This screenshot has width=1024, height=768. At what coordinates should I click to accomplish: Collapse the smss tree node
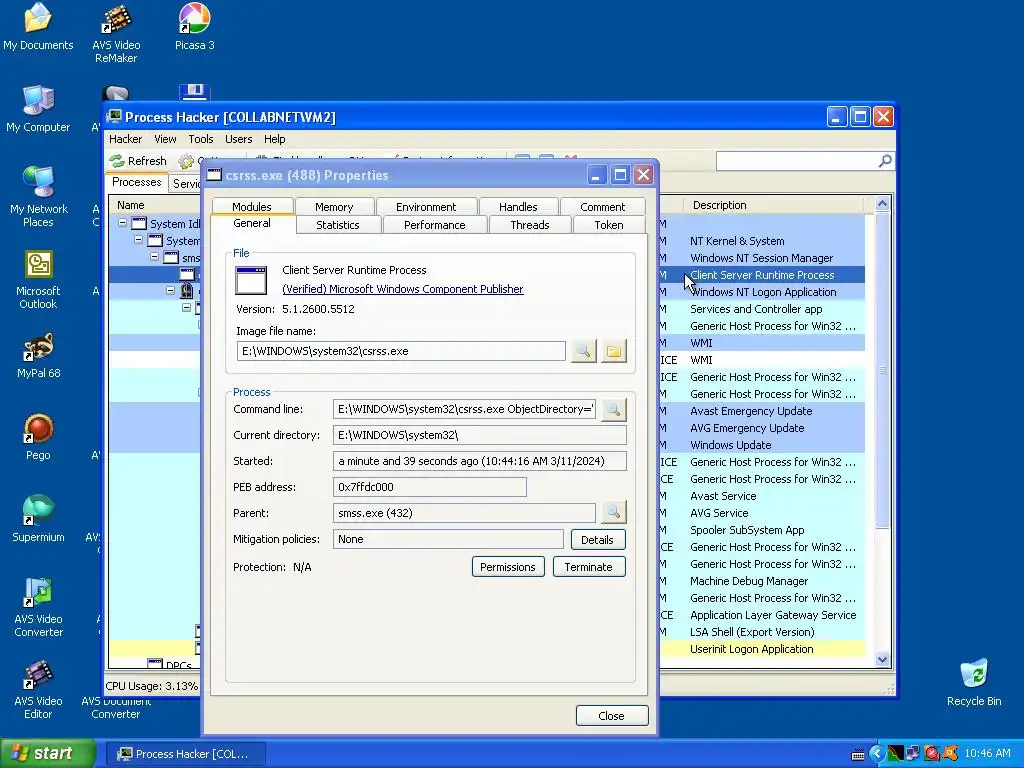[154, 257]
